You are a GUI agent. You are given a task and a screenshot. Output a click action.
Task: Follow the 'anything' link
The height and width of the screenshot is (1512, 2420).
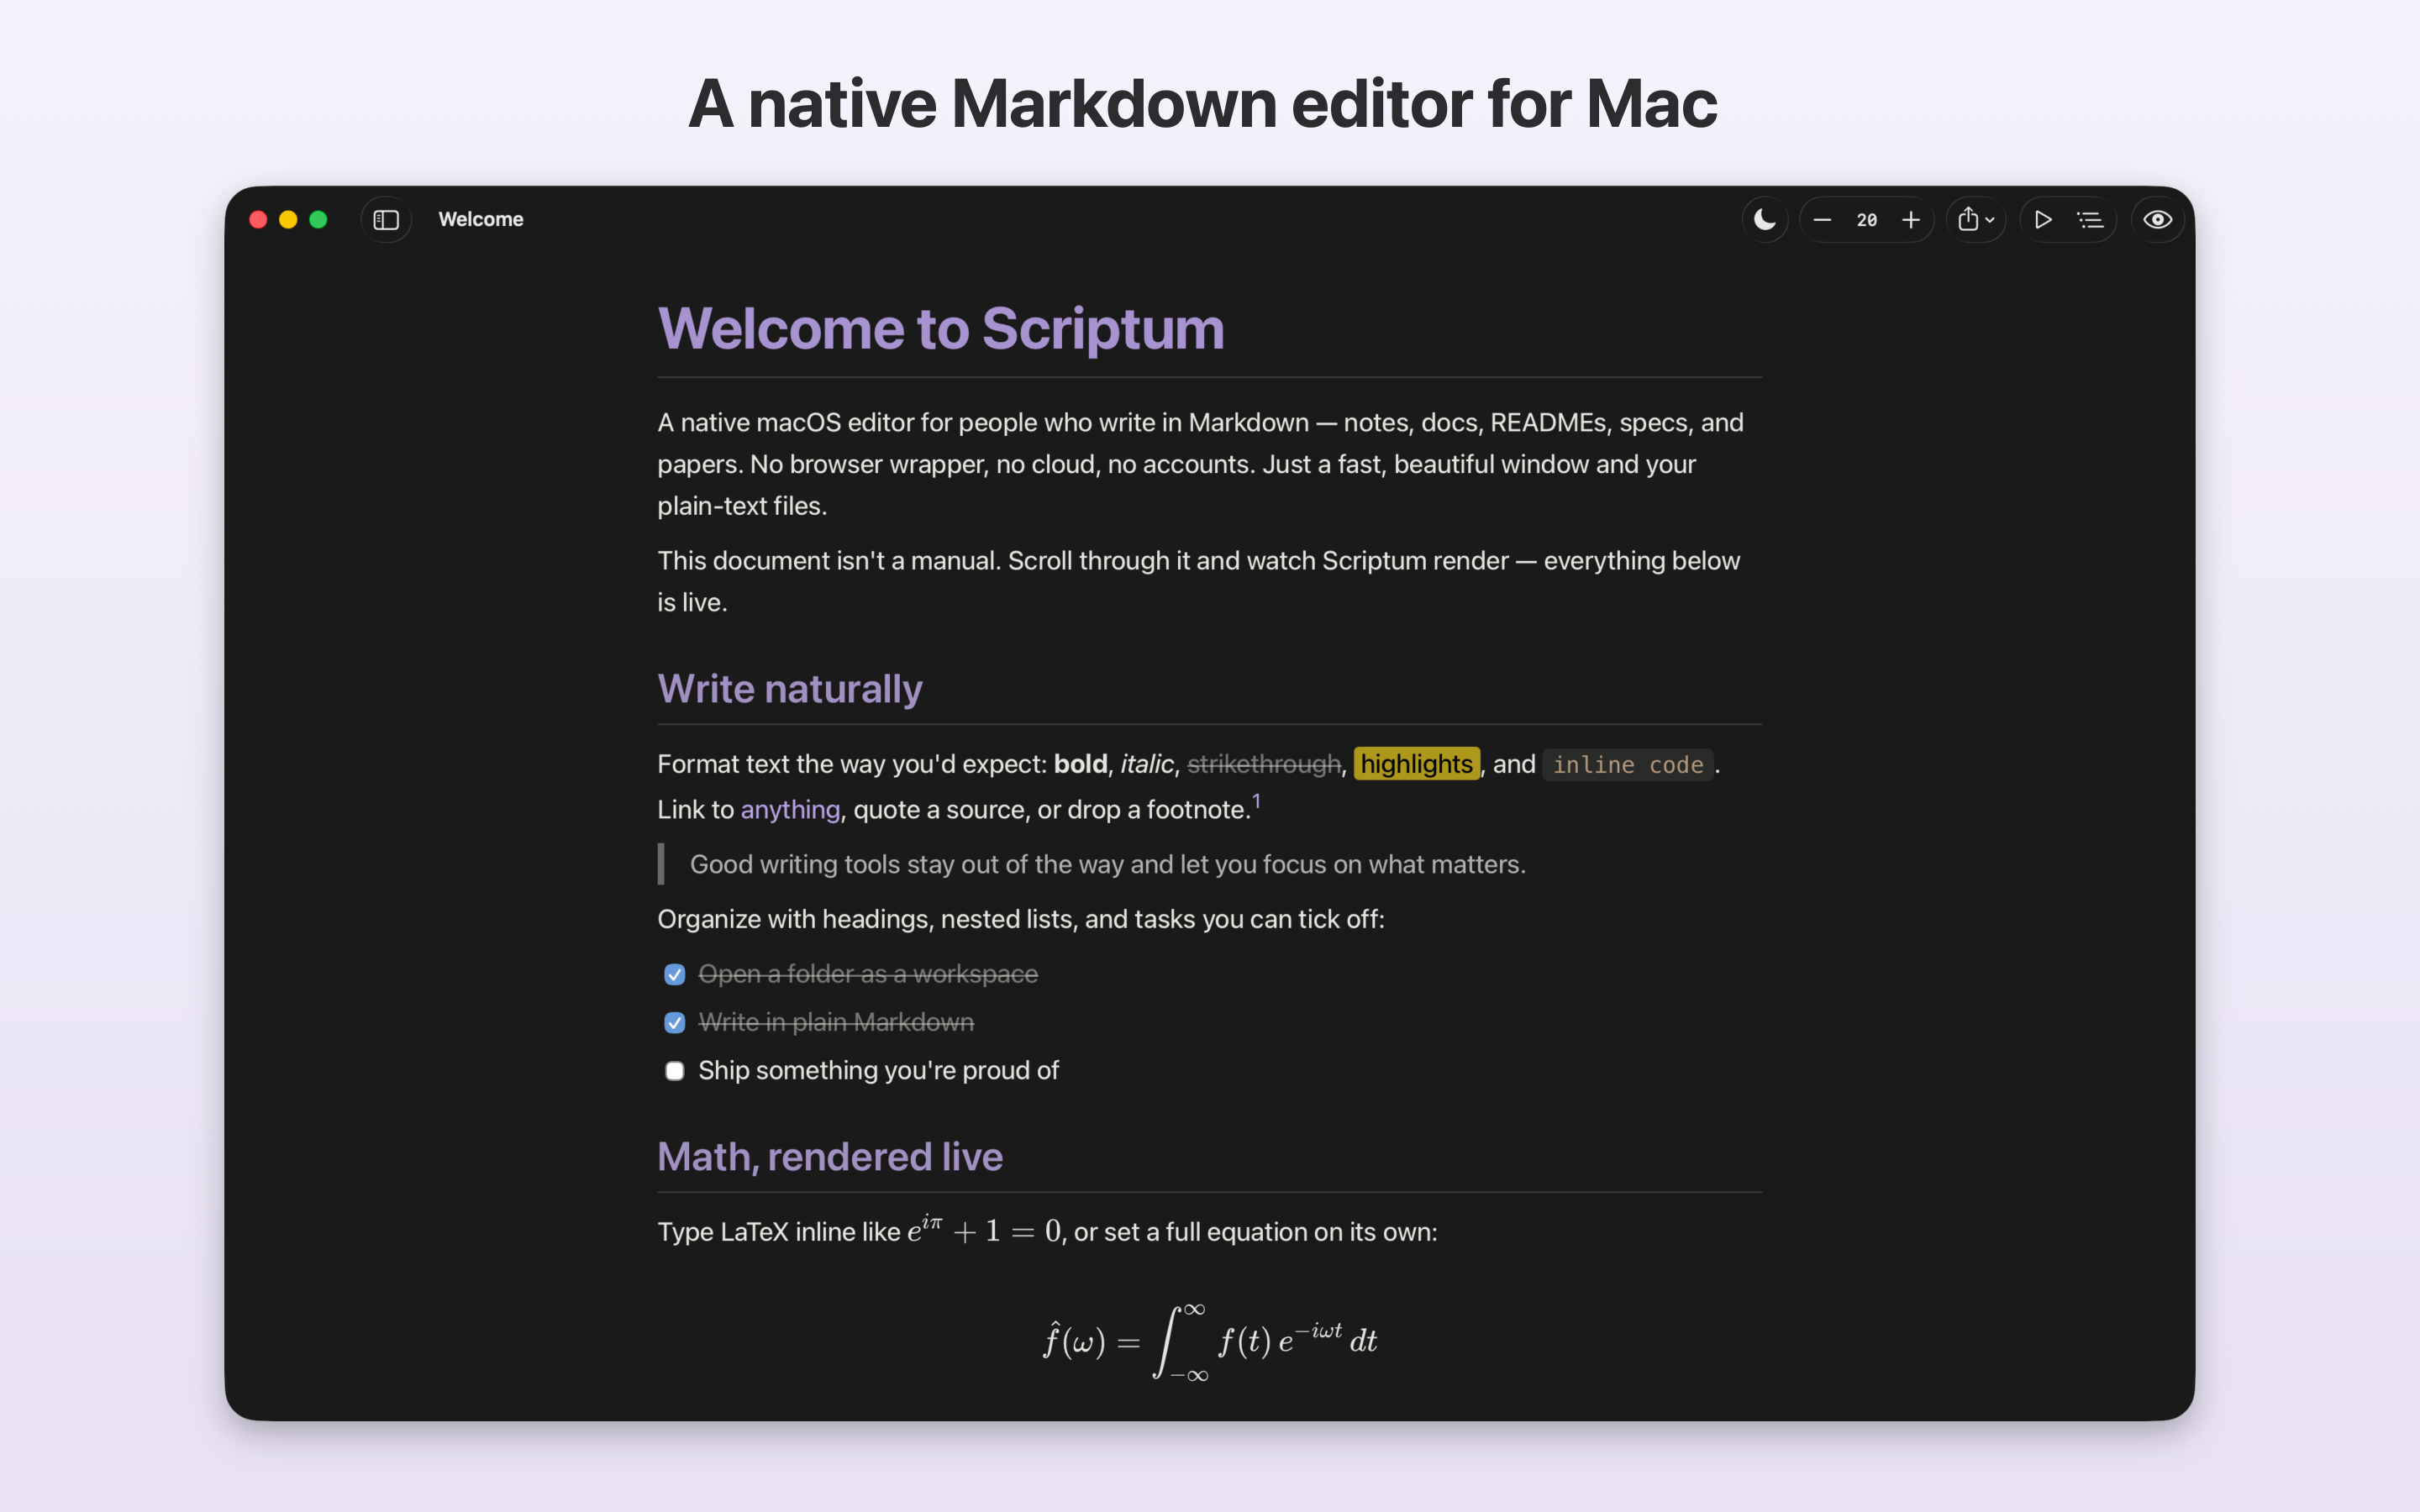(x=790, y=810)
